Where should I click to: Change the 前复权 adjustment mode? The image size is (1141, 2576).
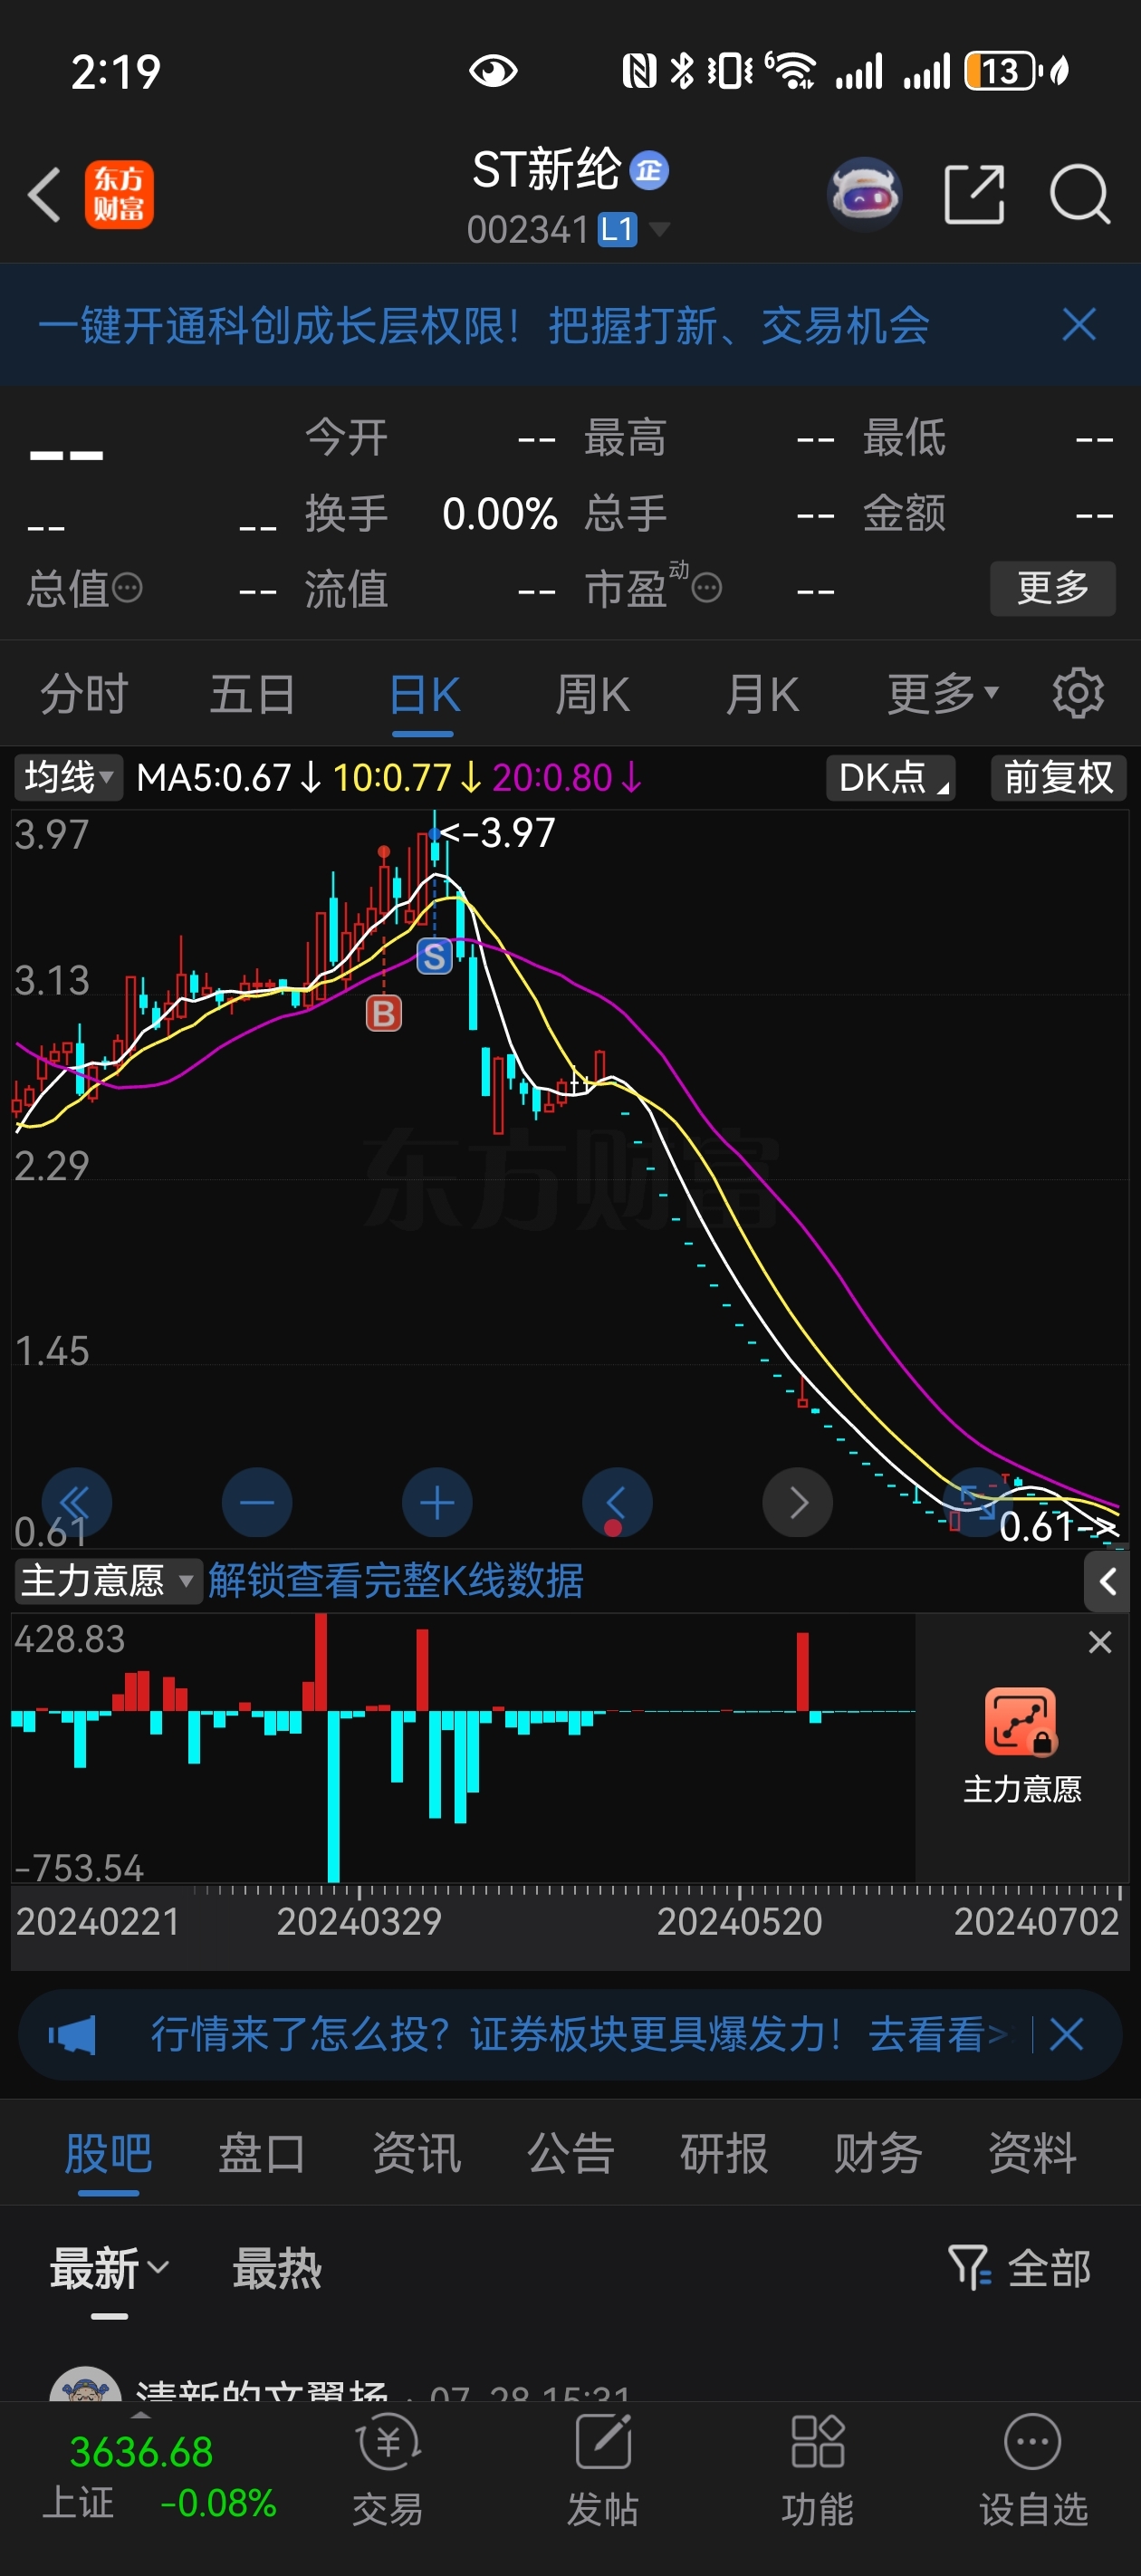(x=1058, y=777)
